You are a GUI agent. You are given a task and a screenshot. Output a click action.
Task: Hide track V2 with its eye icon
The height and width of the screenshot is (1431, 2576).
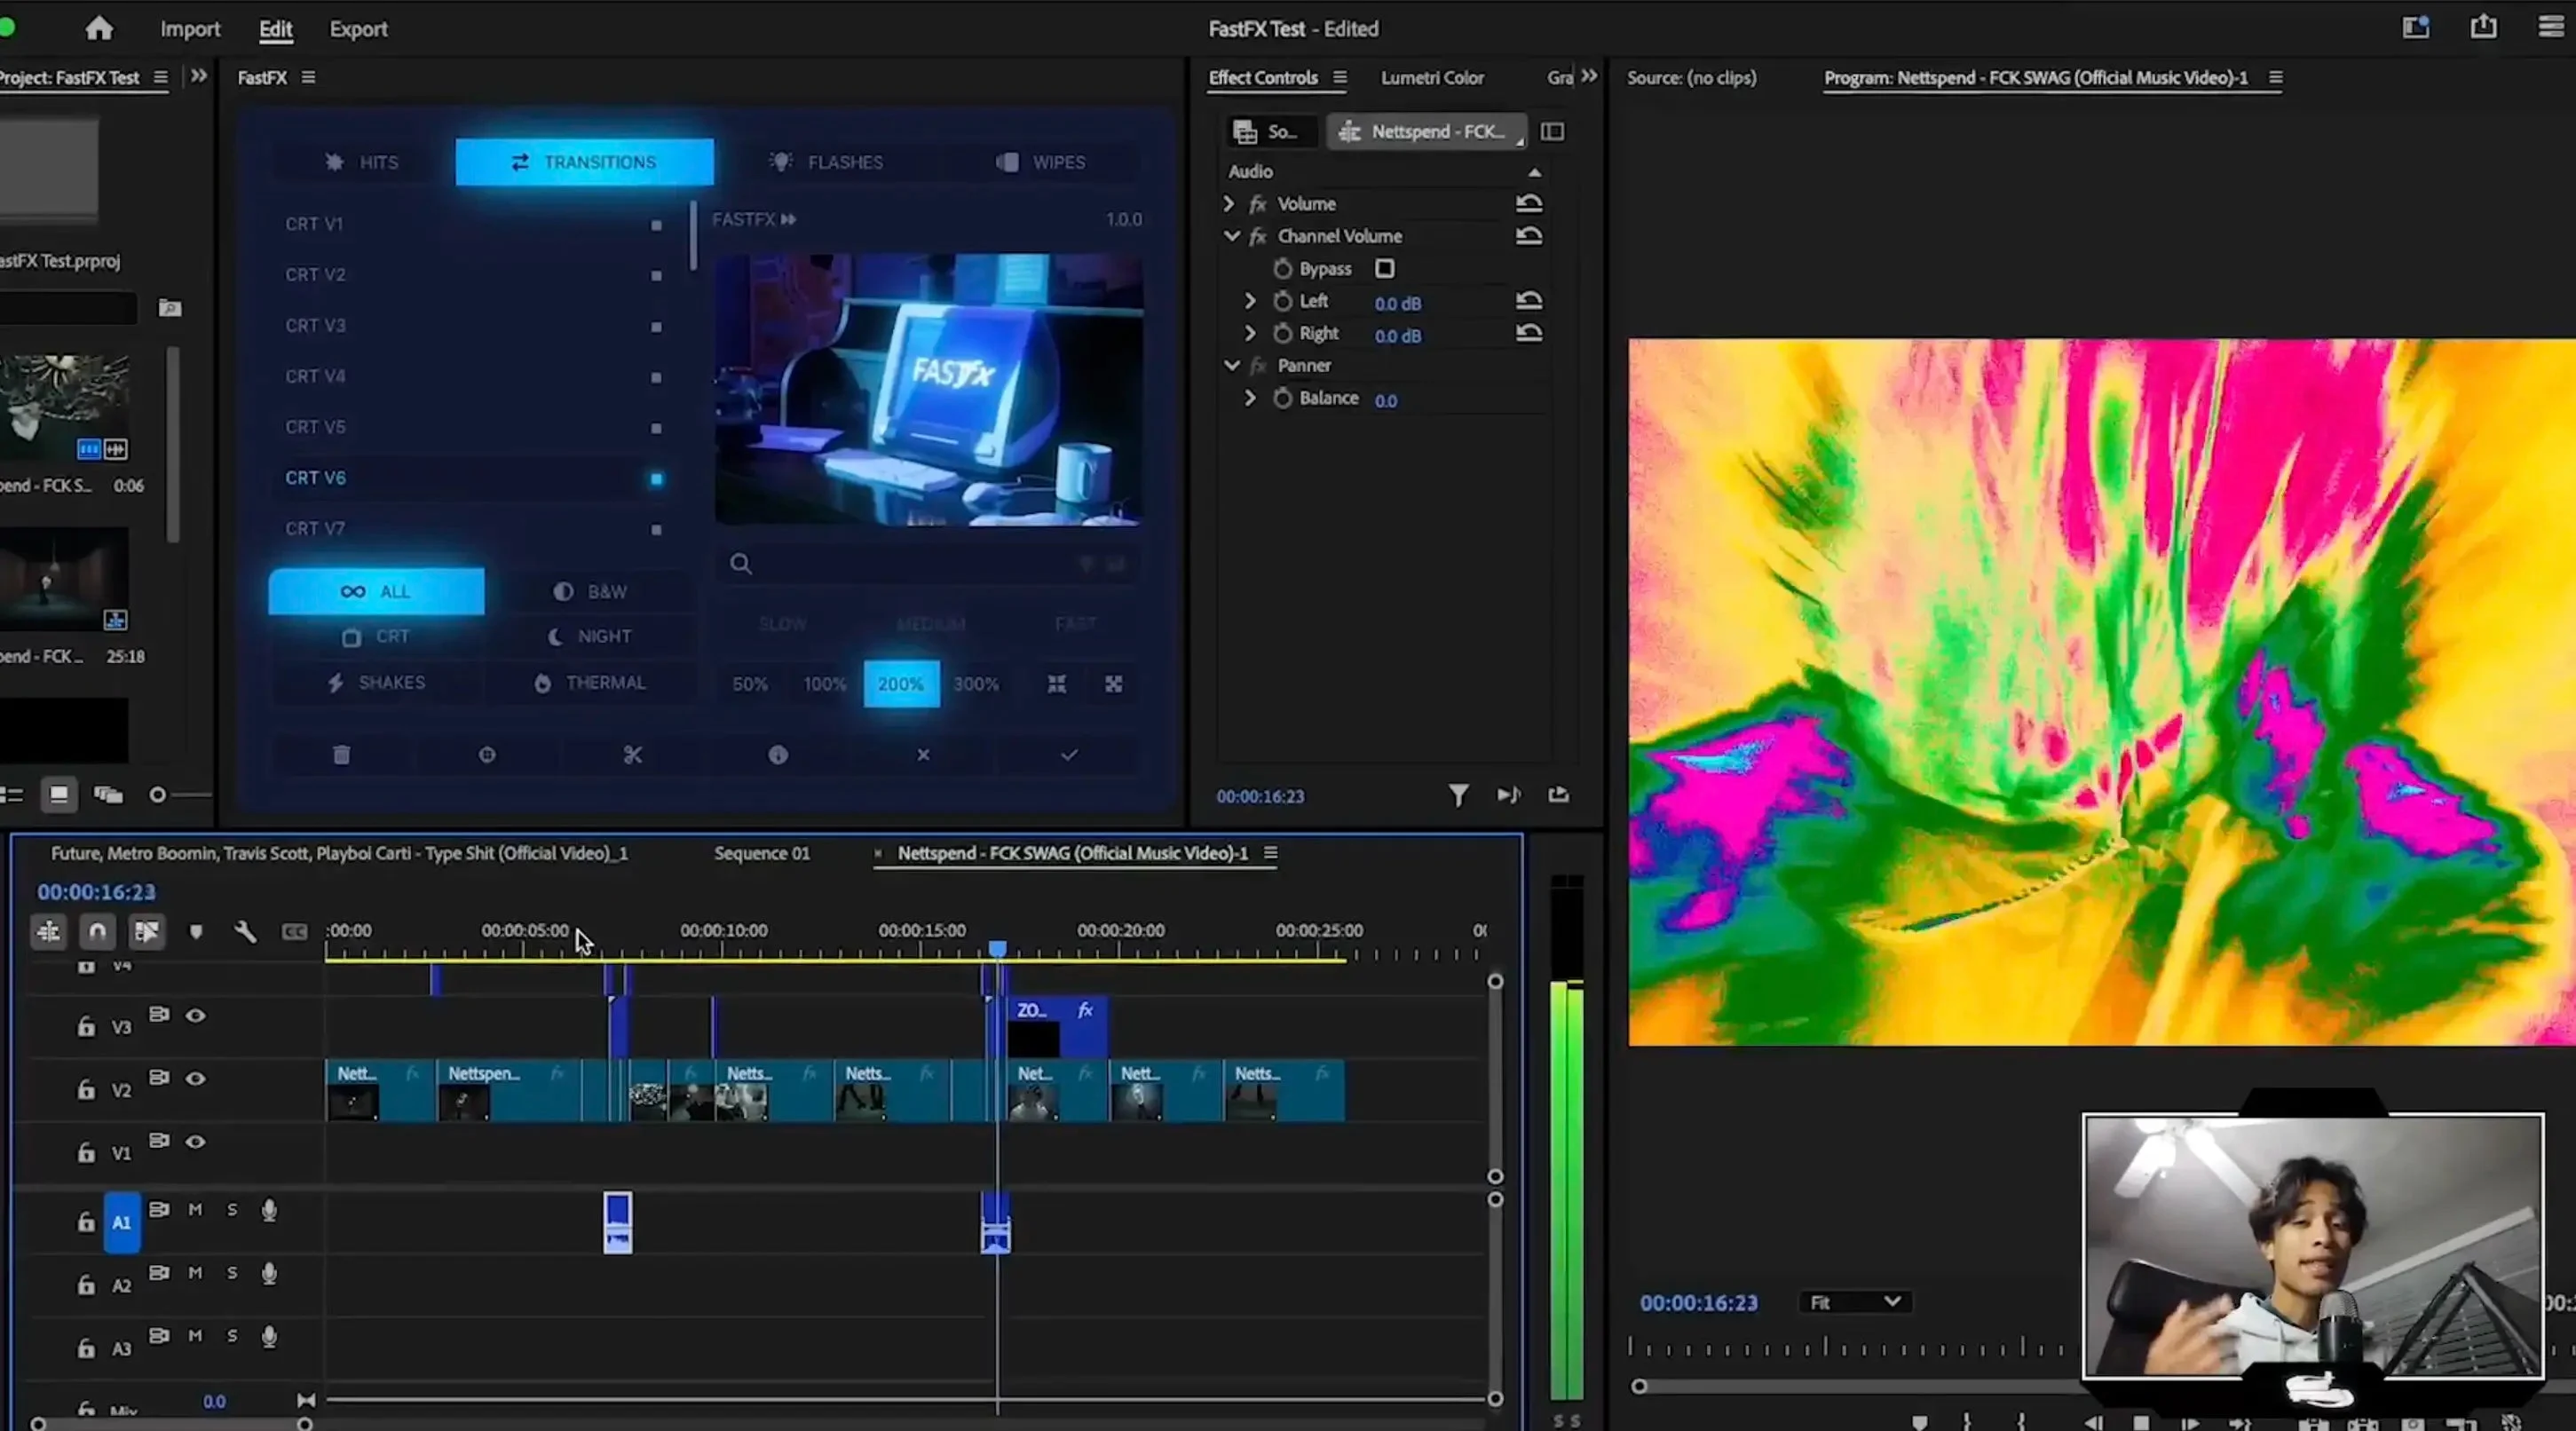point(196,1079)
